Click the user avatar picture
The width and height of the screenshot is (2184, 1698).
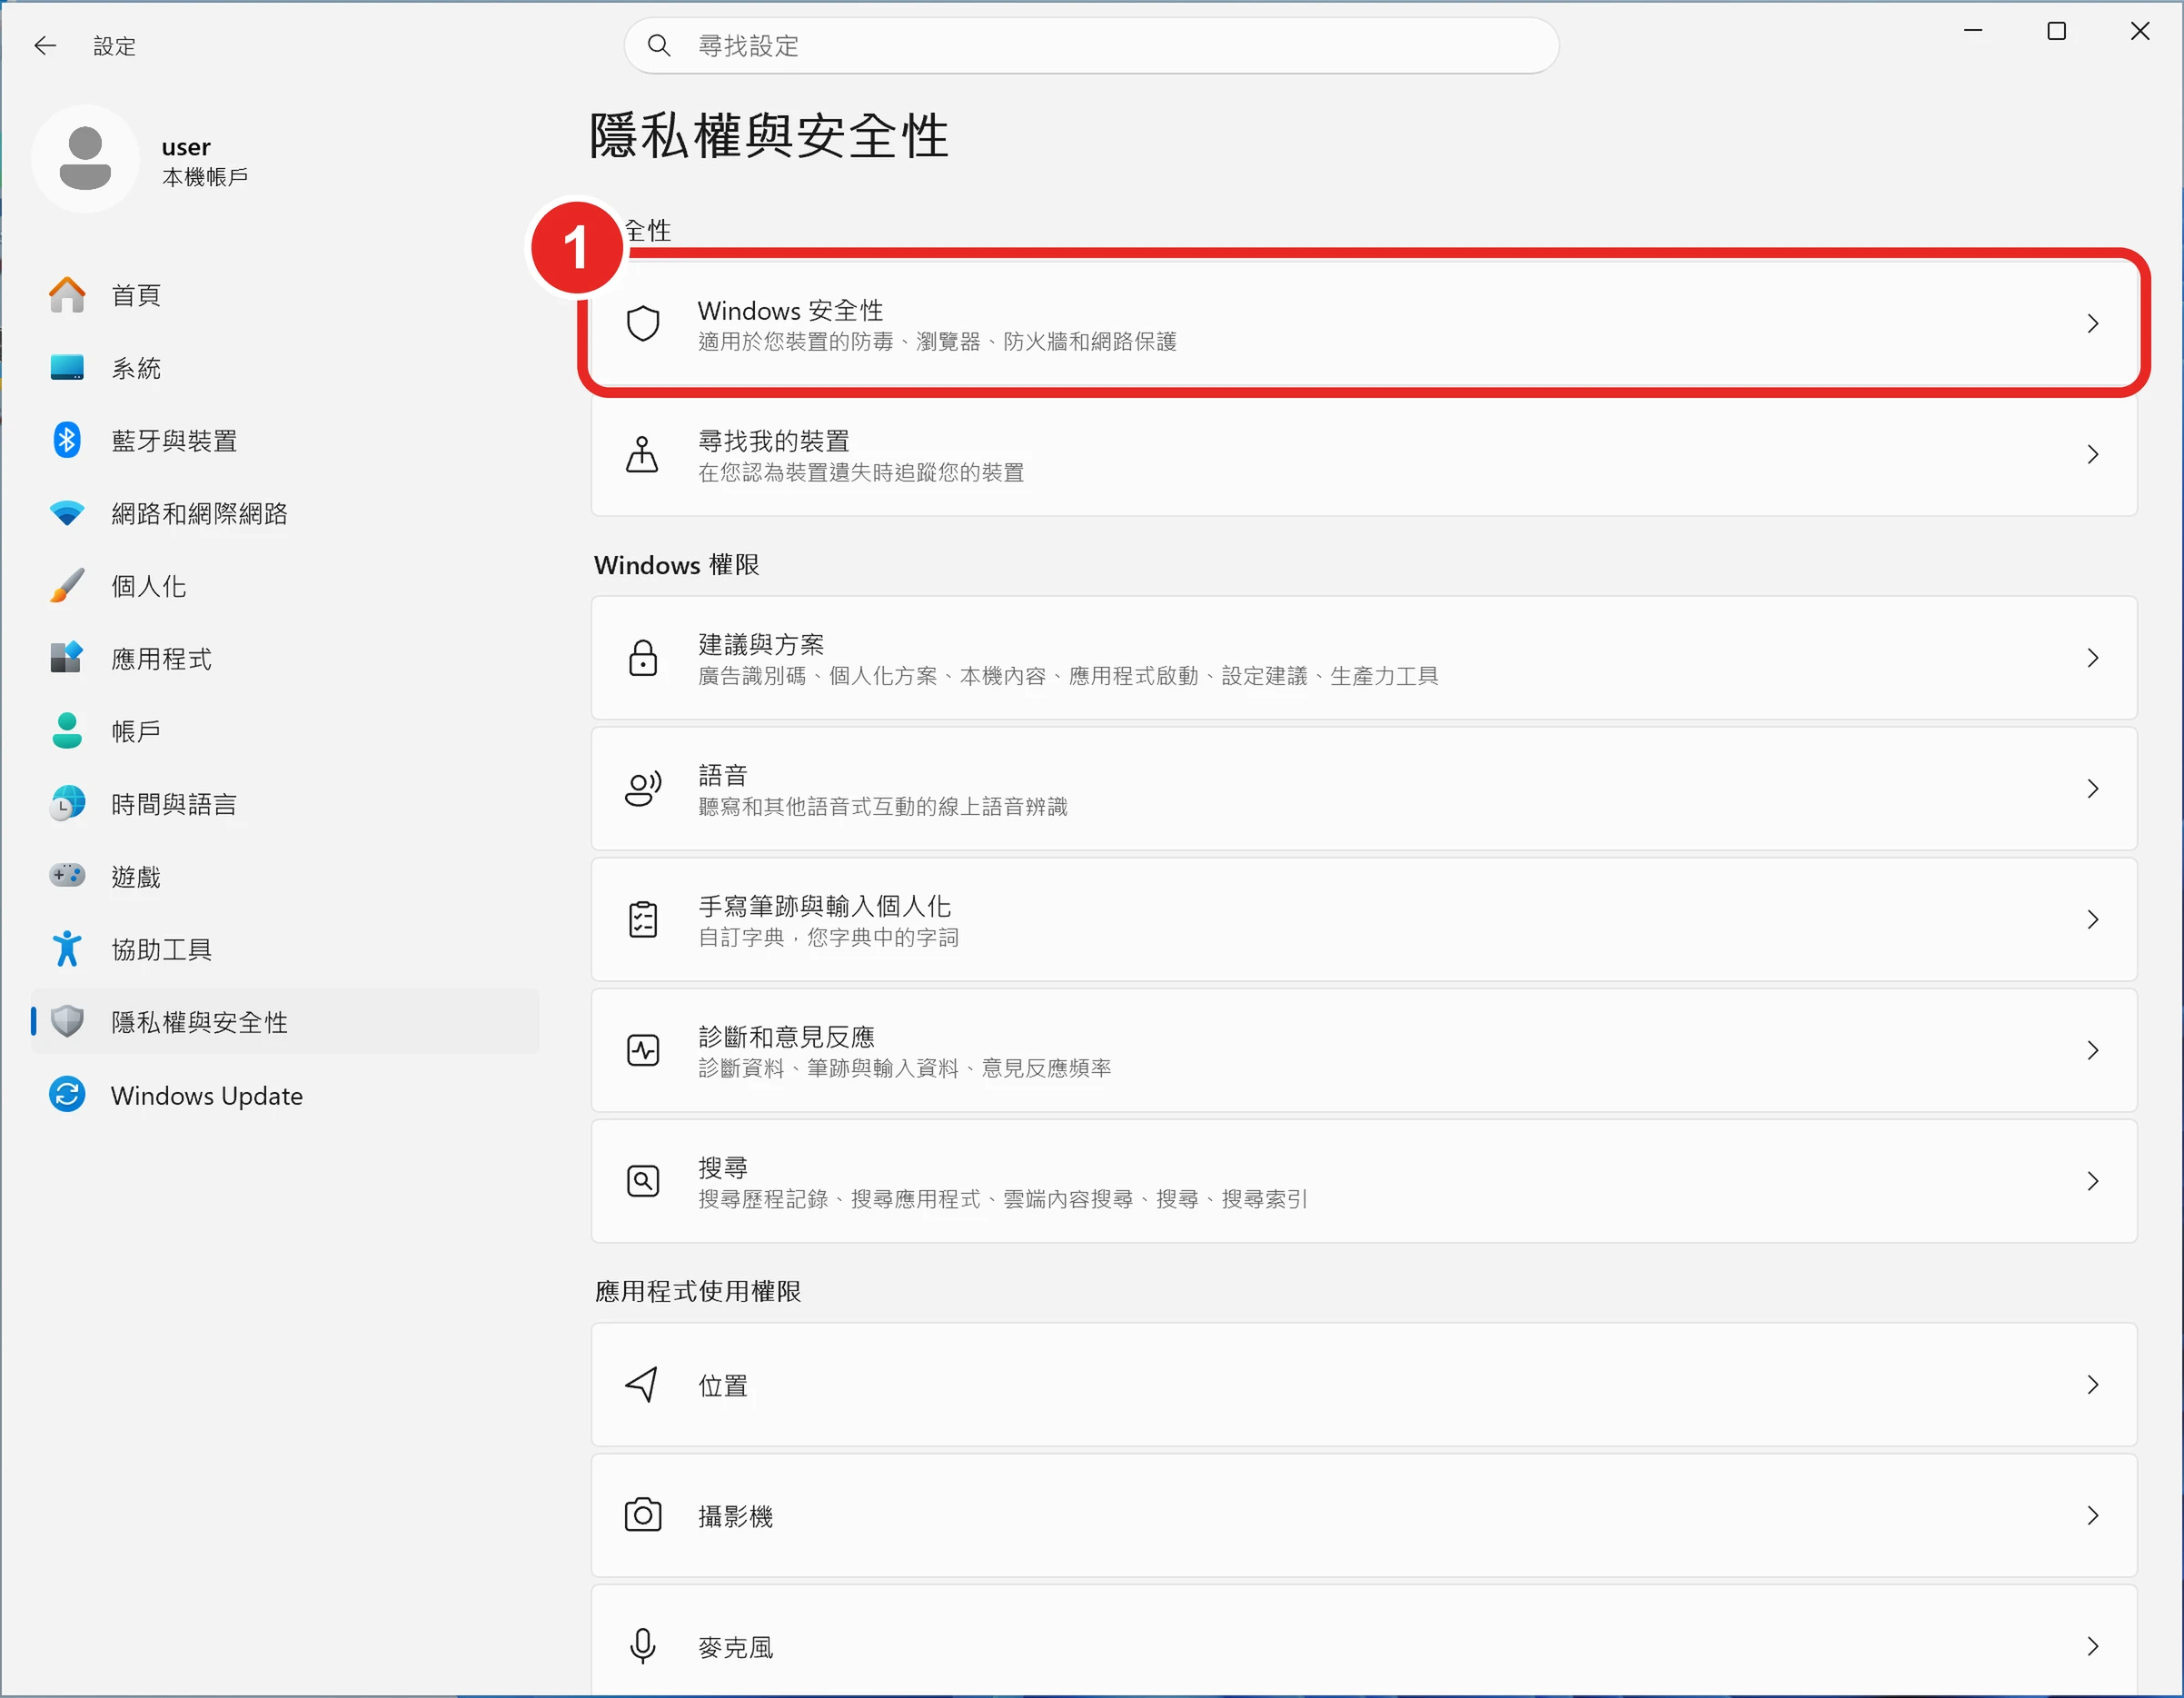tap(85, 159)
